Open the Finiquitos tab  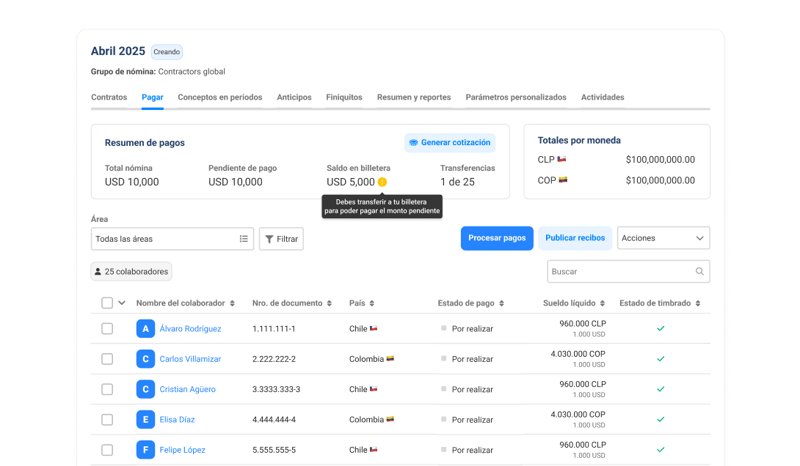click(344, 97)
